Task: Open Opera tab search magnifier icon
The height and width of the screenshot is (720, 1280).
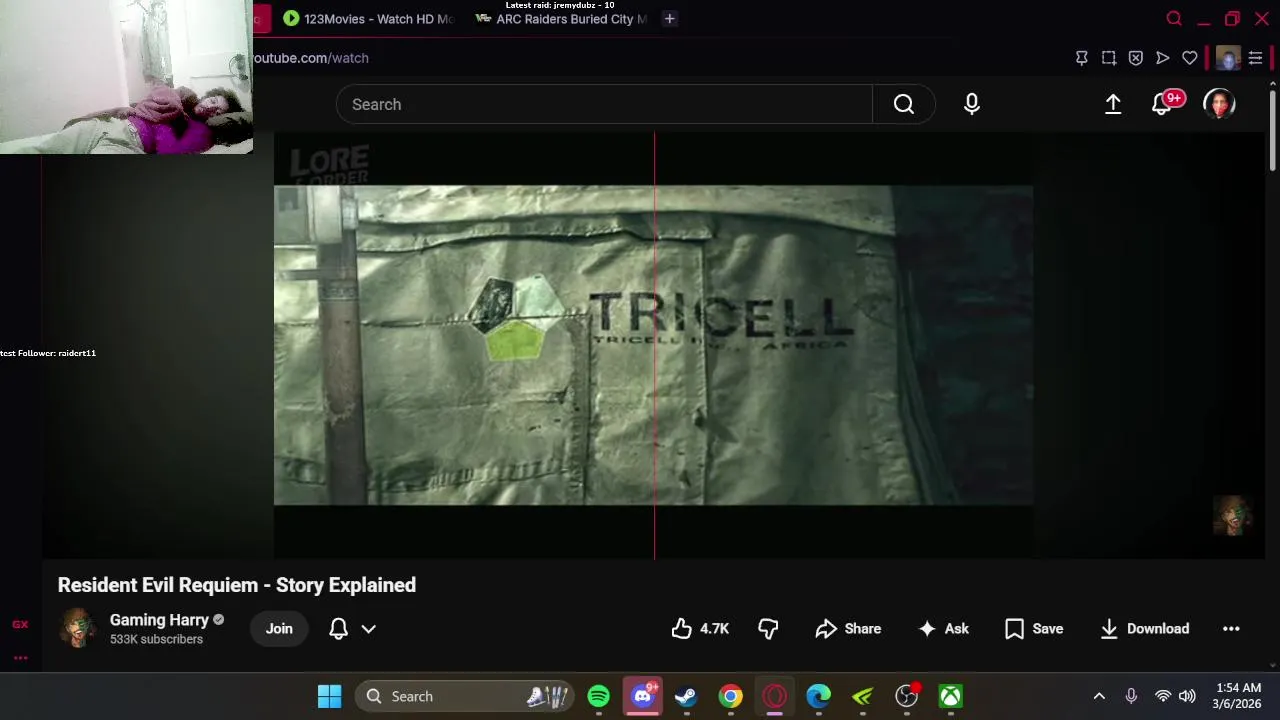Action: pyautogui.click(x=1175, y=18)
